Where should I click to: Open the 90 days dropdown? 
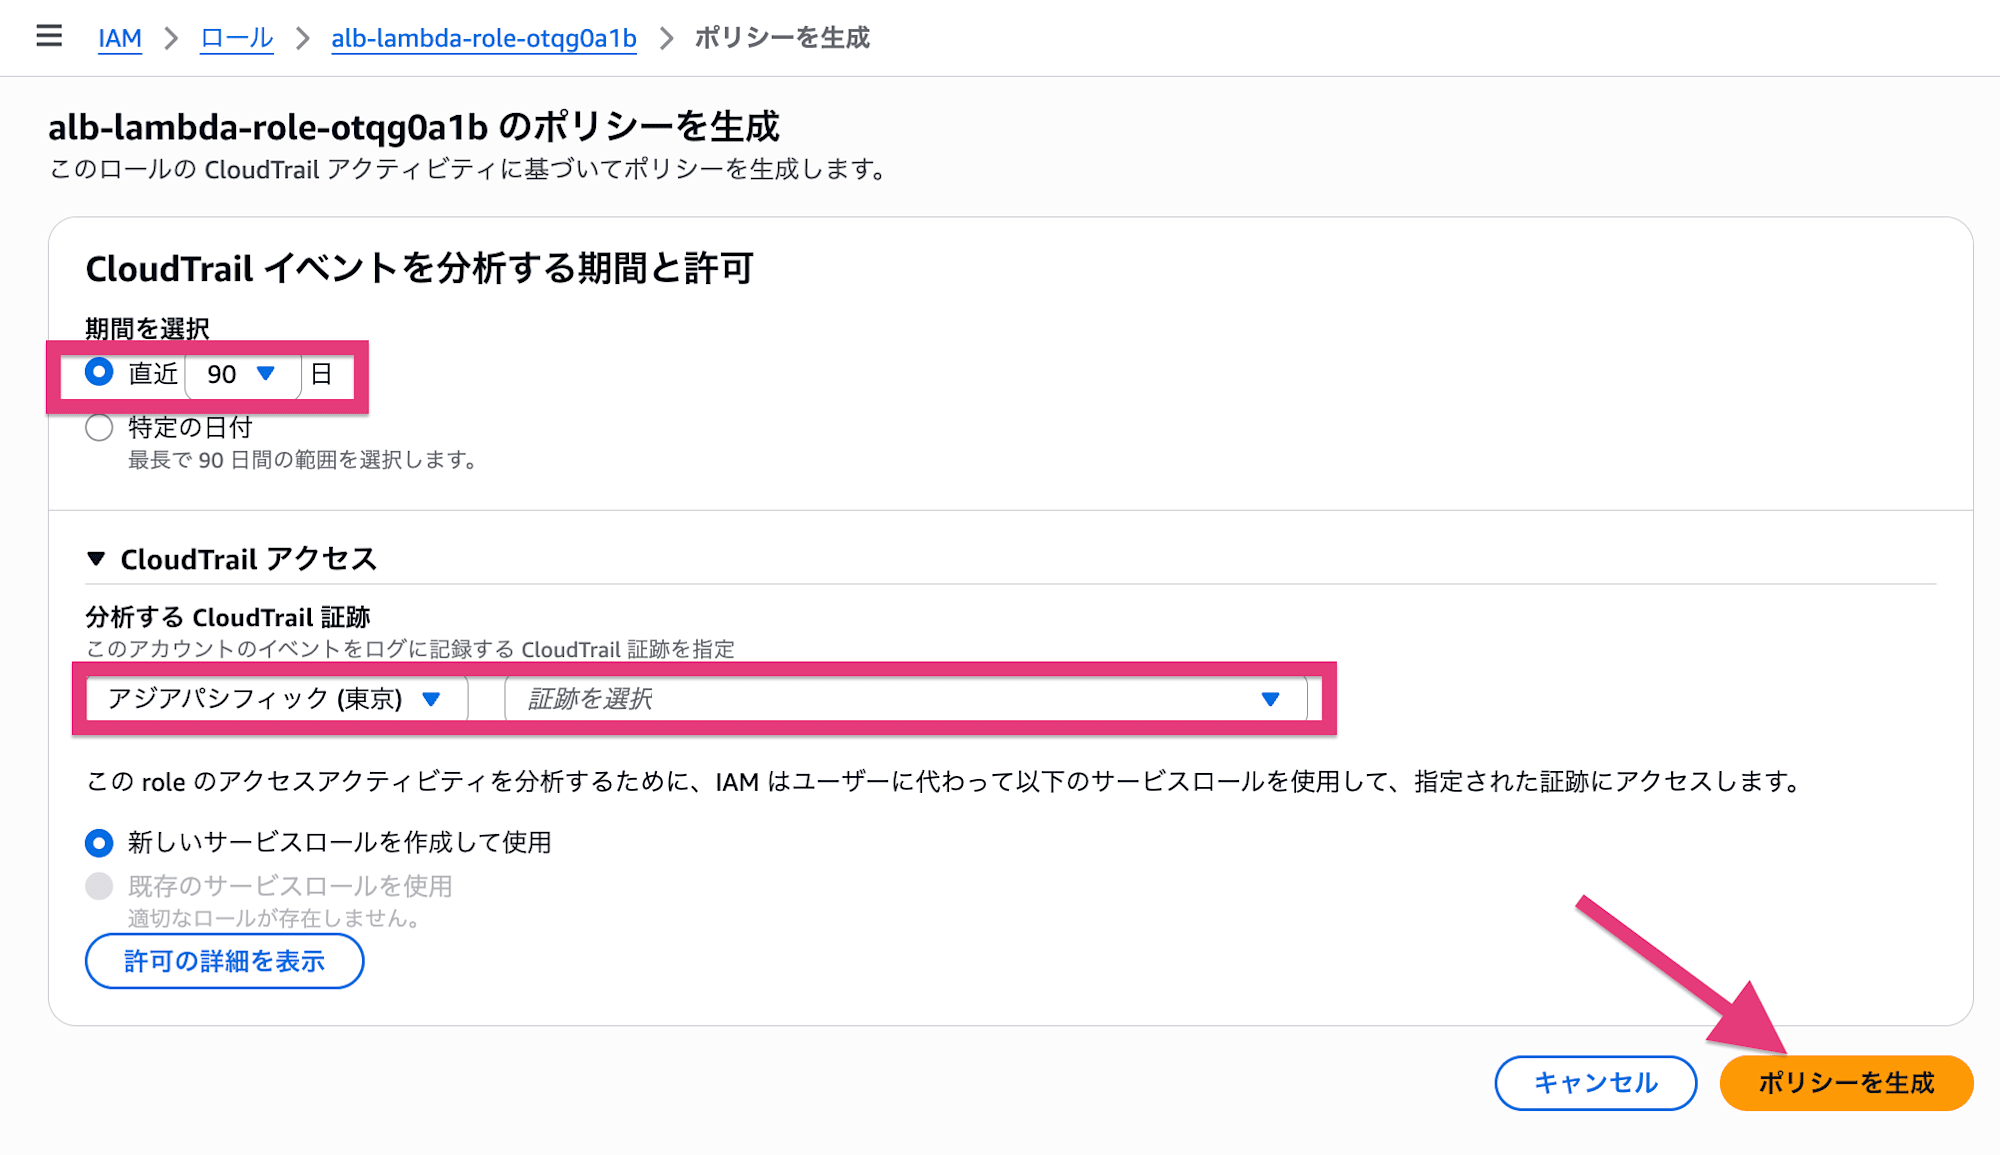point(243,374)
